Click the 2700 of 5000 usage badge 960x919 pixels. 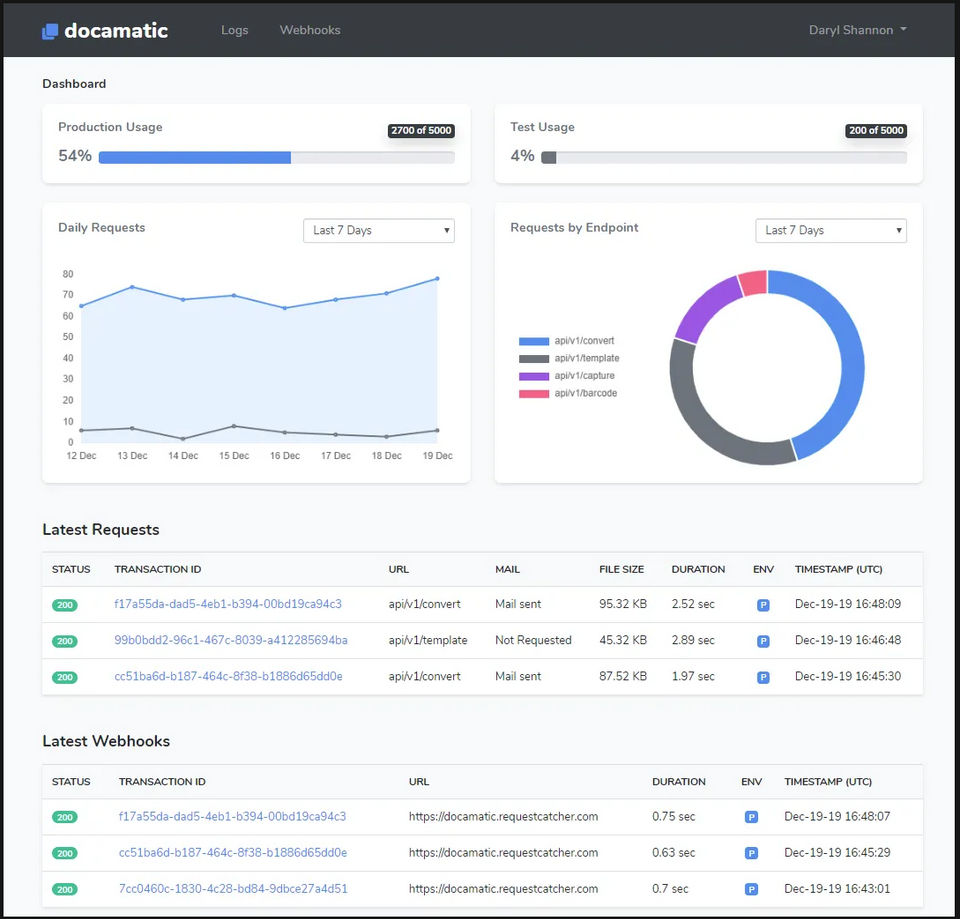tap(421, 130)
